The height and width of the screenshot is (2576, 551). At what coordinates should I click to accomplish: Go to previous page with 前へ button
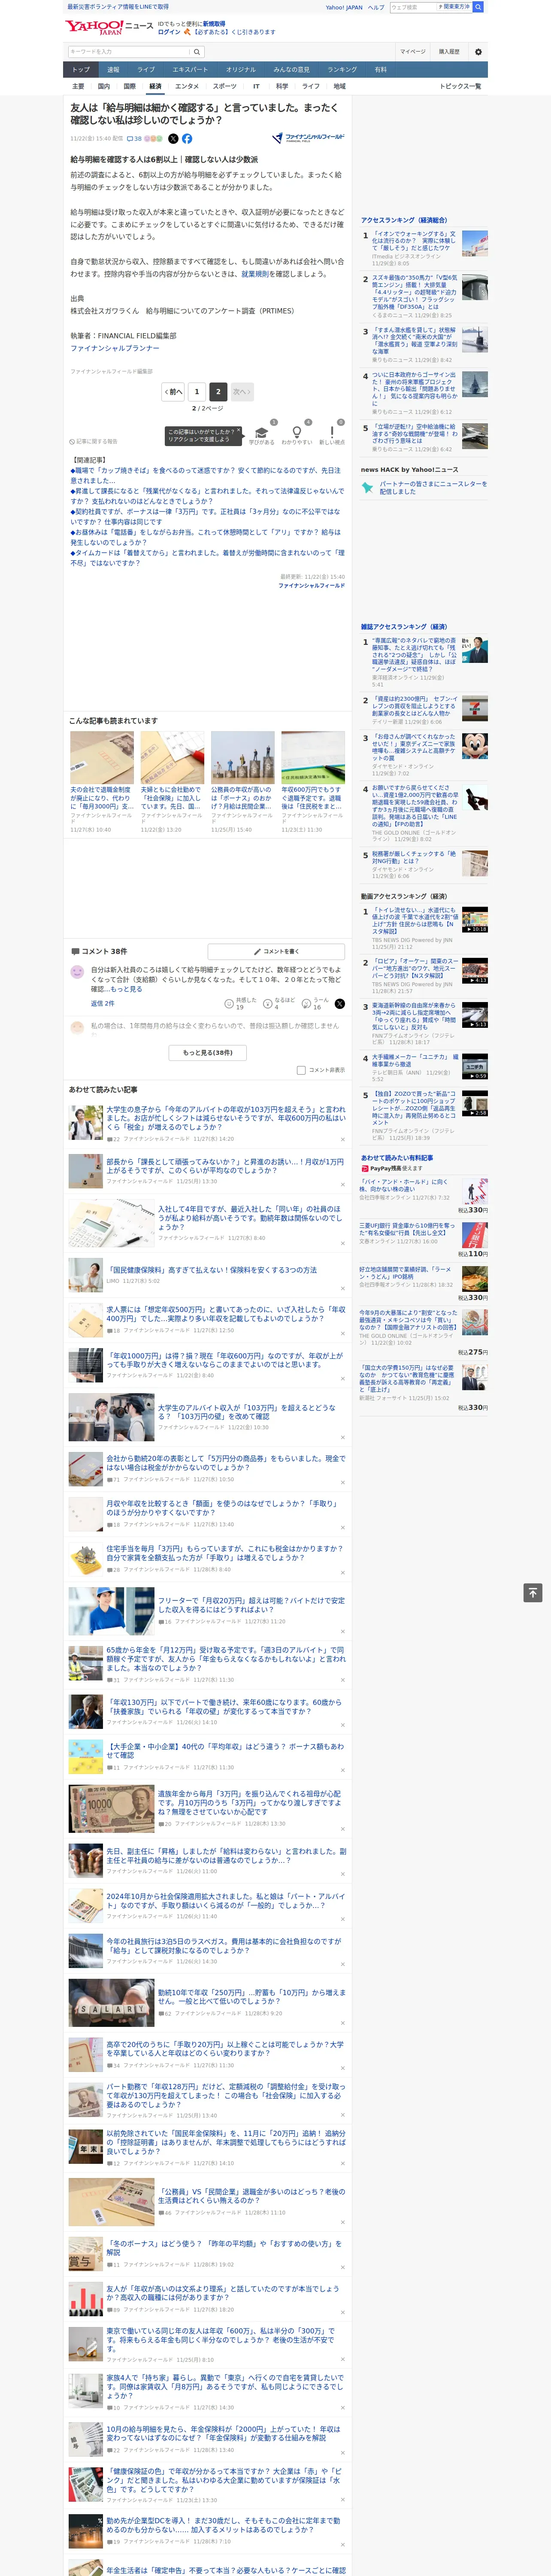pos(174,392)
